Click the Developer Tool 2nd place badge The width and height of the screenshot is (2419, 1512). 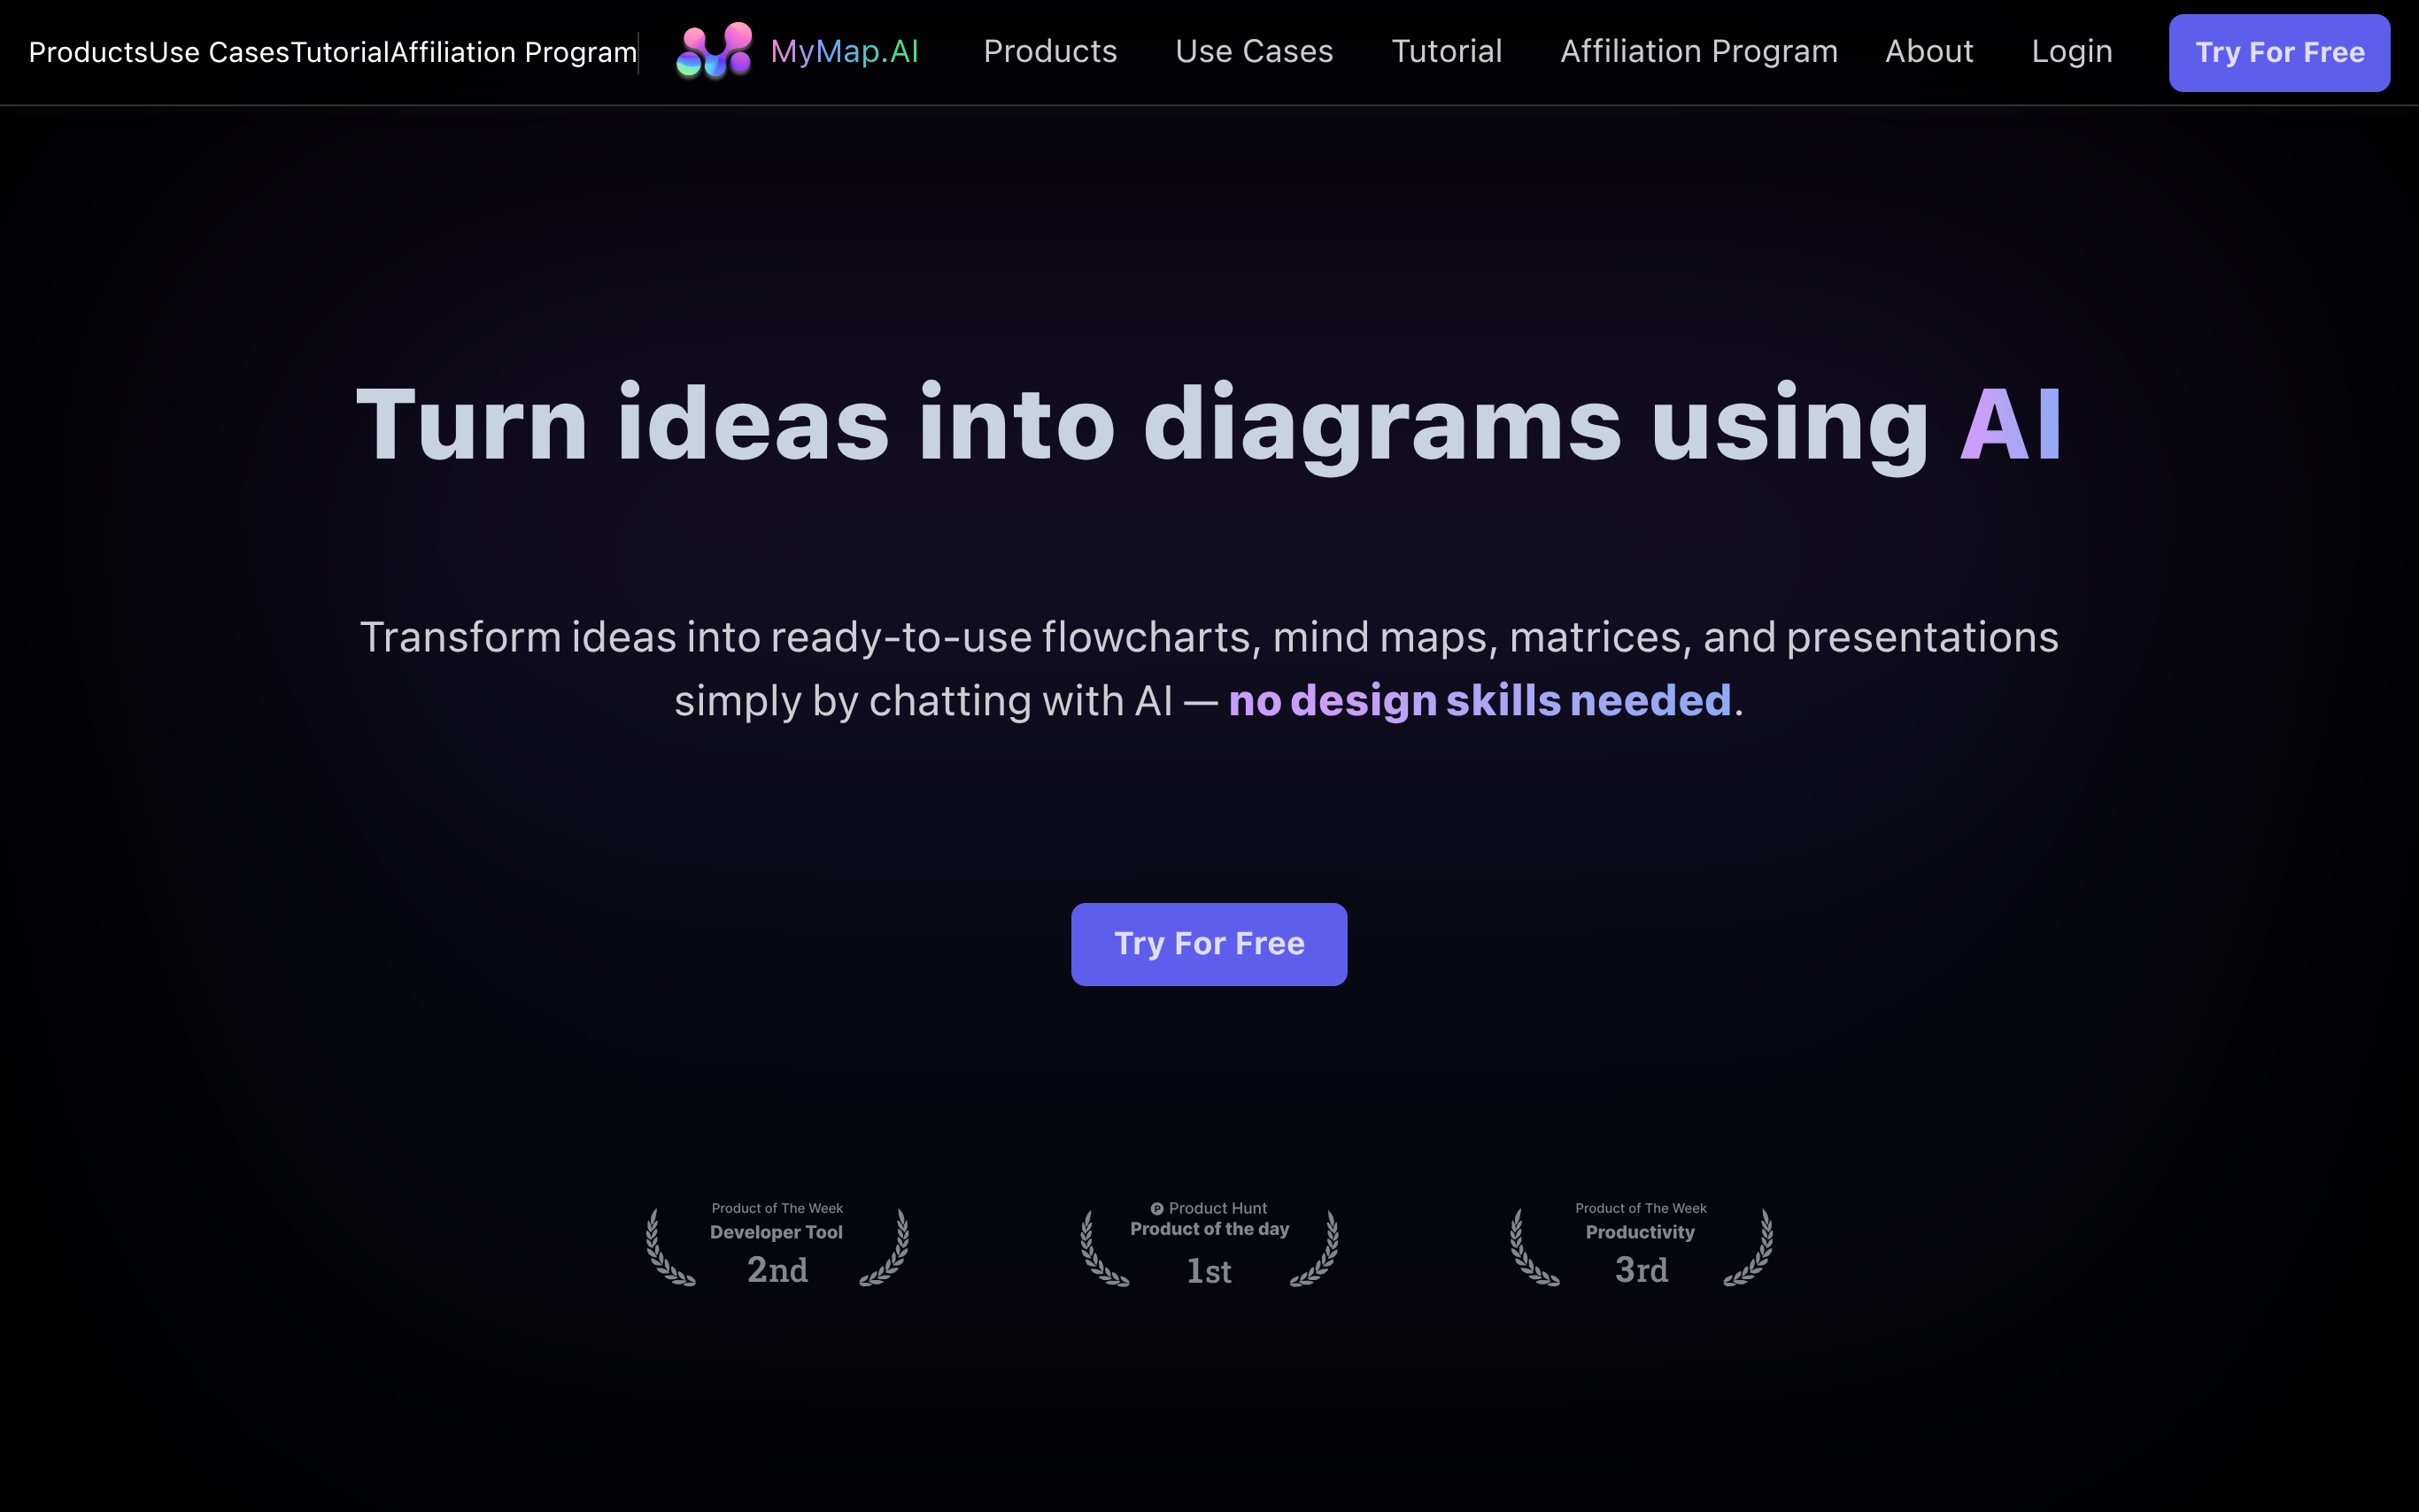click(777, 1246)
